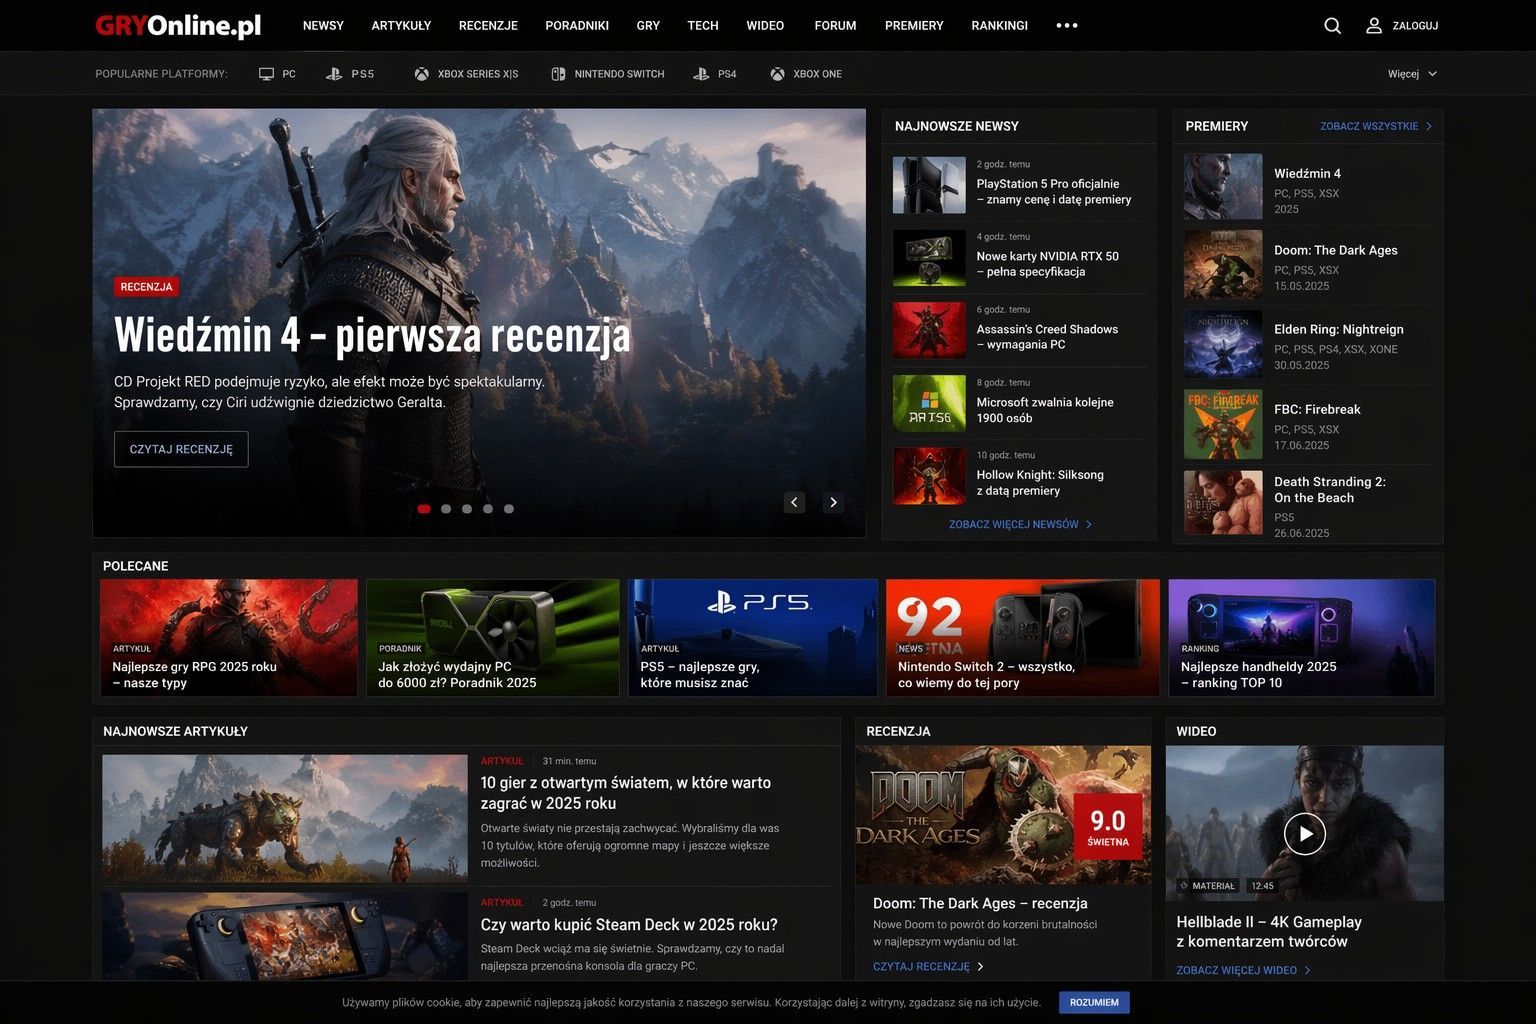
Task: Accept cookies with the Rozumiem button
Action: [x=1094, y=1002]
